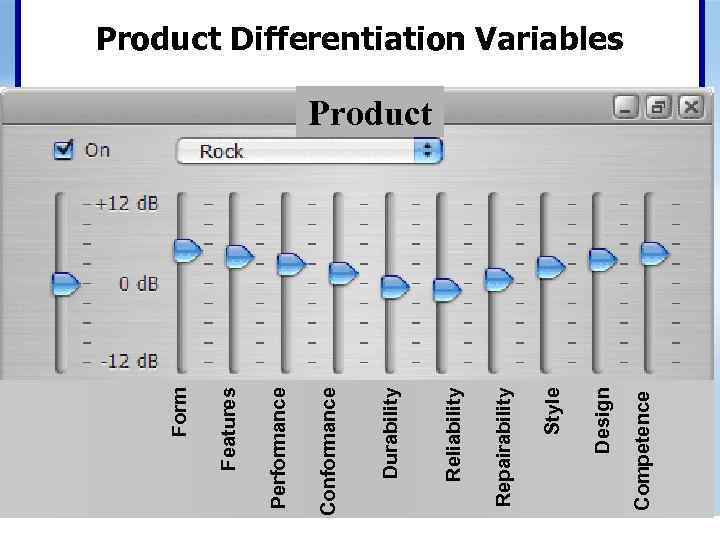Open the Rock preset dropdown

[309, 151]
